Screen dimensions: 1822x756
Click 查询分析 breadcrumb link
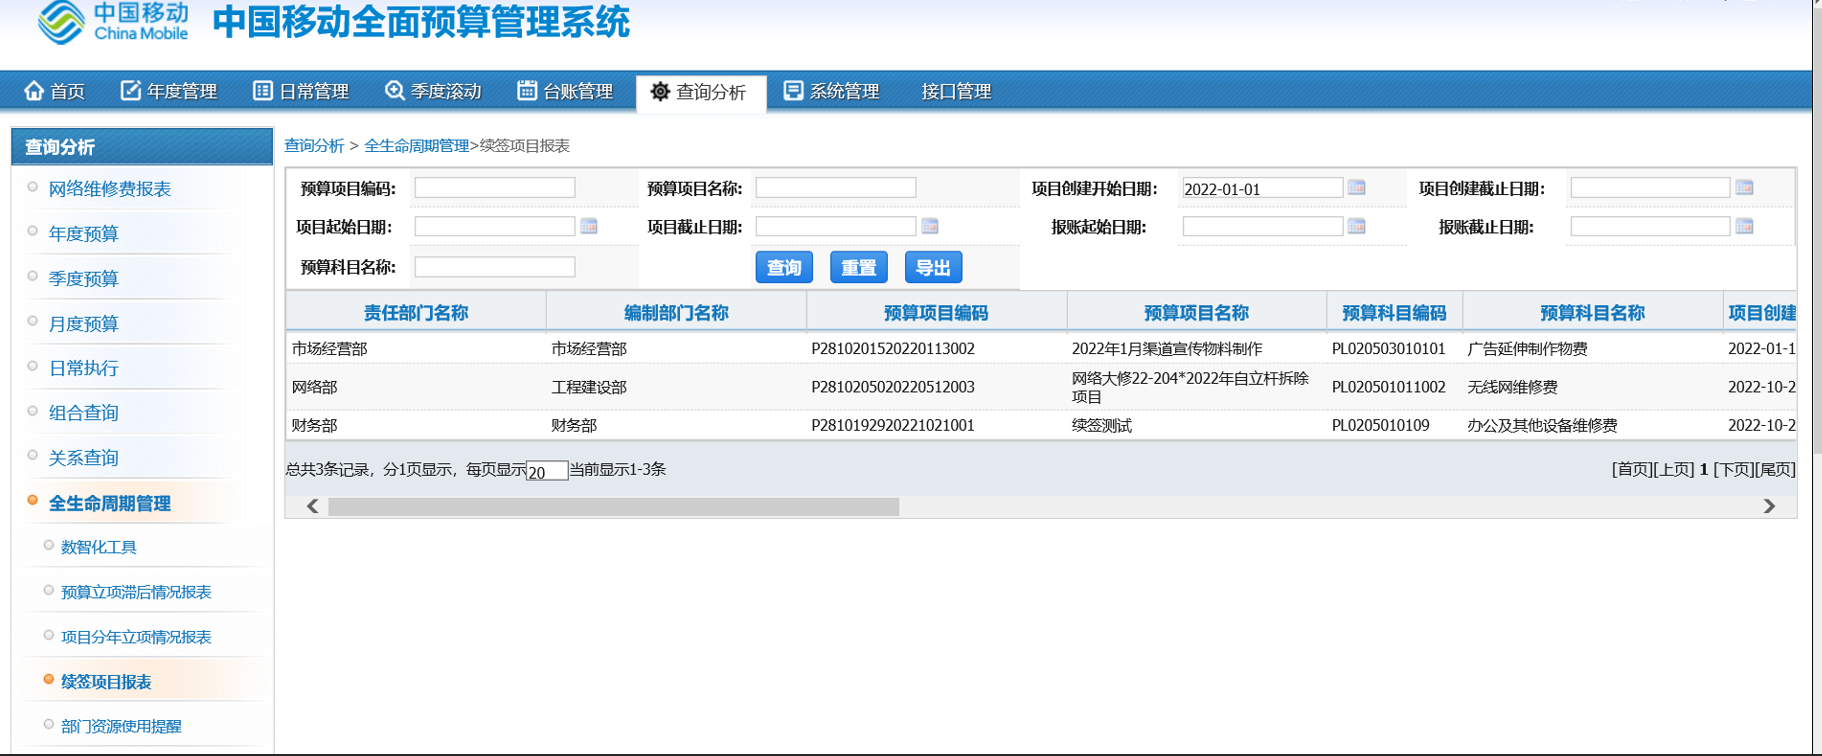(314, 146)
